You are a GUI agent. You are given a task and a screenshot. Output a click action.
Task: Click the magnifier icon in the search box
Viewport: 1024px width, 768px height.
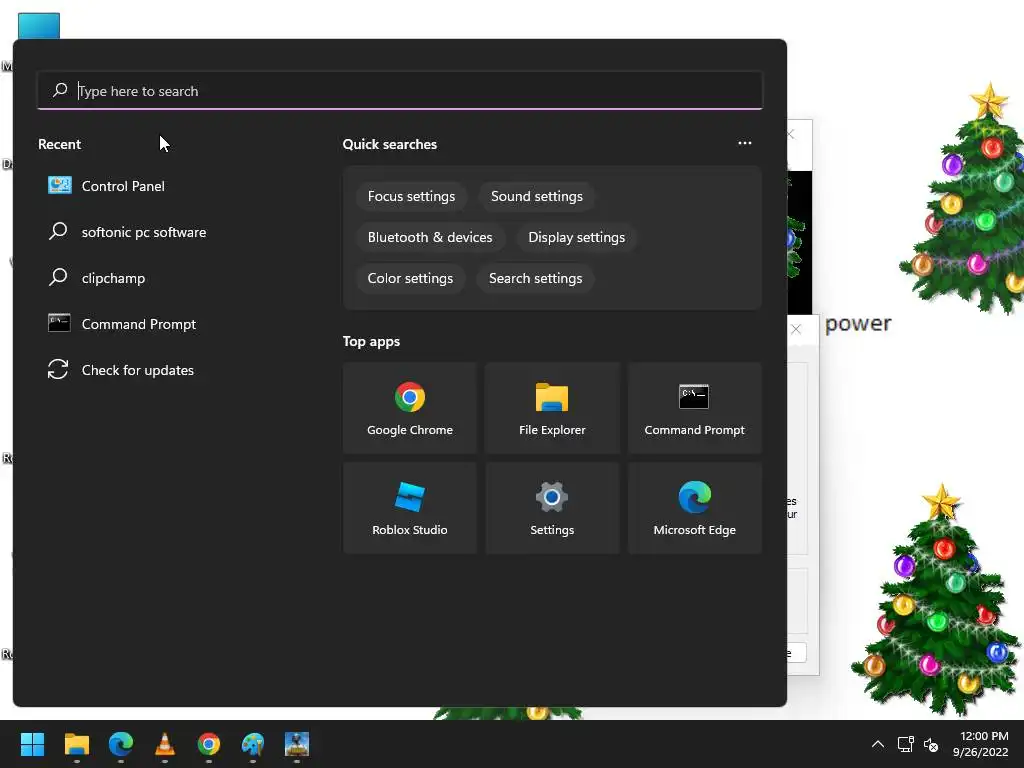coord(60,90)
